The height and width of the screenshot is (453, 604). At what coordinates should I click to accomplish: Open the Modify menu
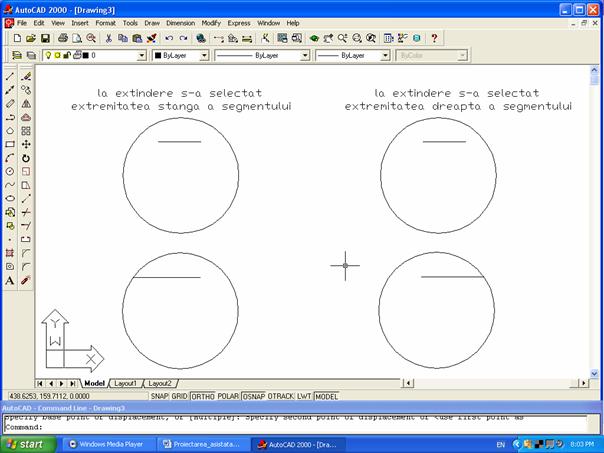tap(211, 22)
